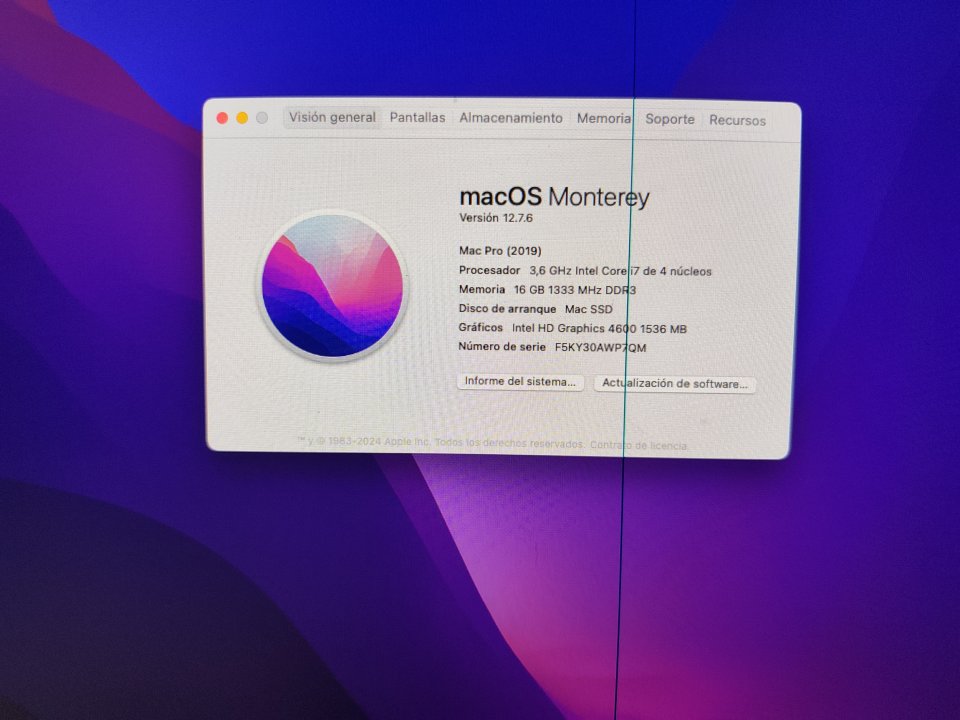Viewport: 960px width, 720px height.
Task: Click the Procesador label
Action: coord(489,270)
